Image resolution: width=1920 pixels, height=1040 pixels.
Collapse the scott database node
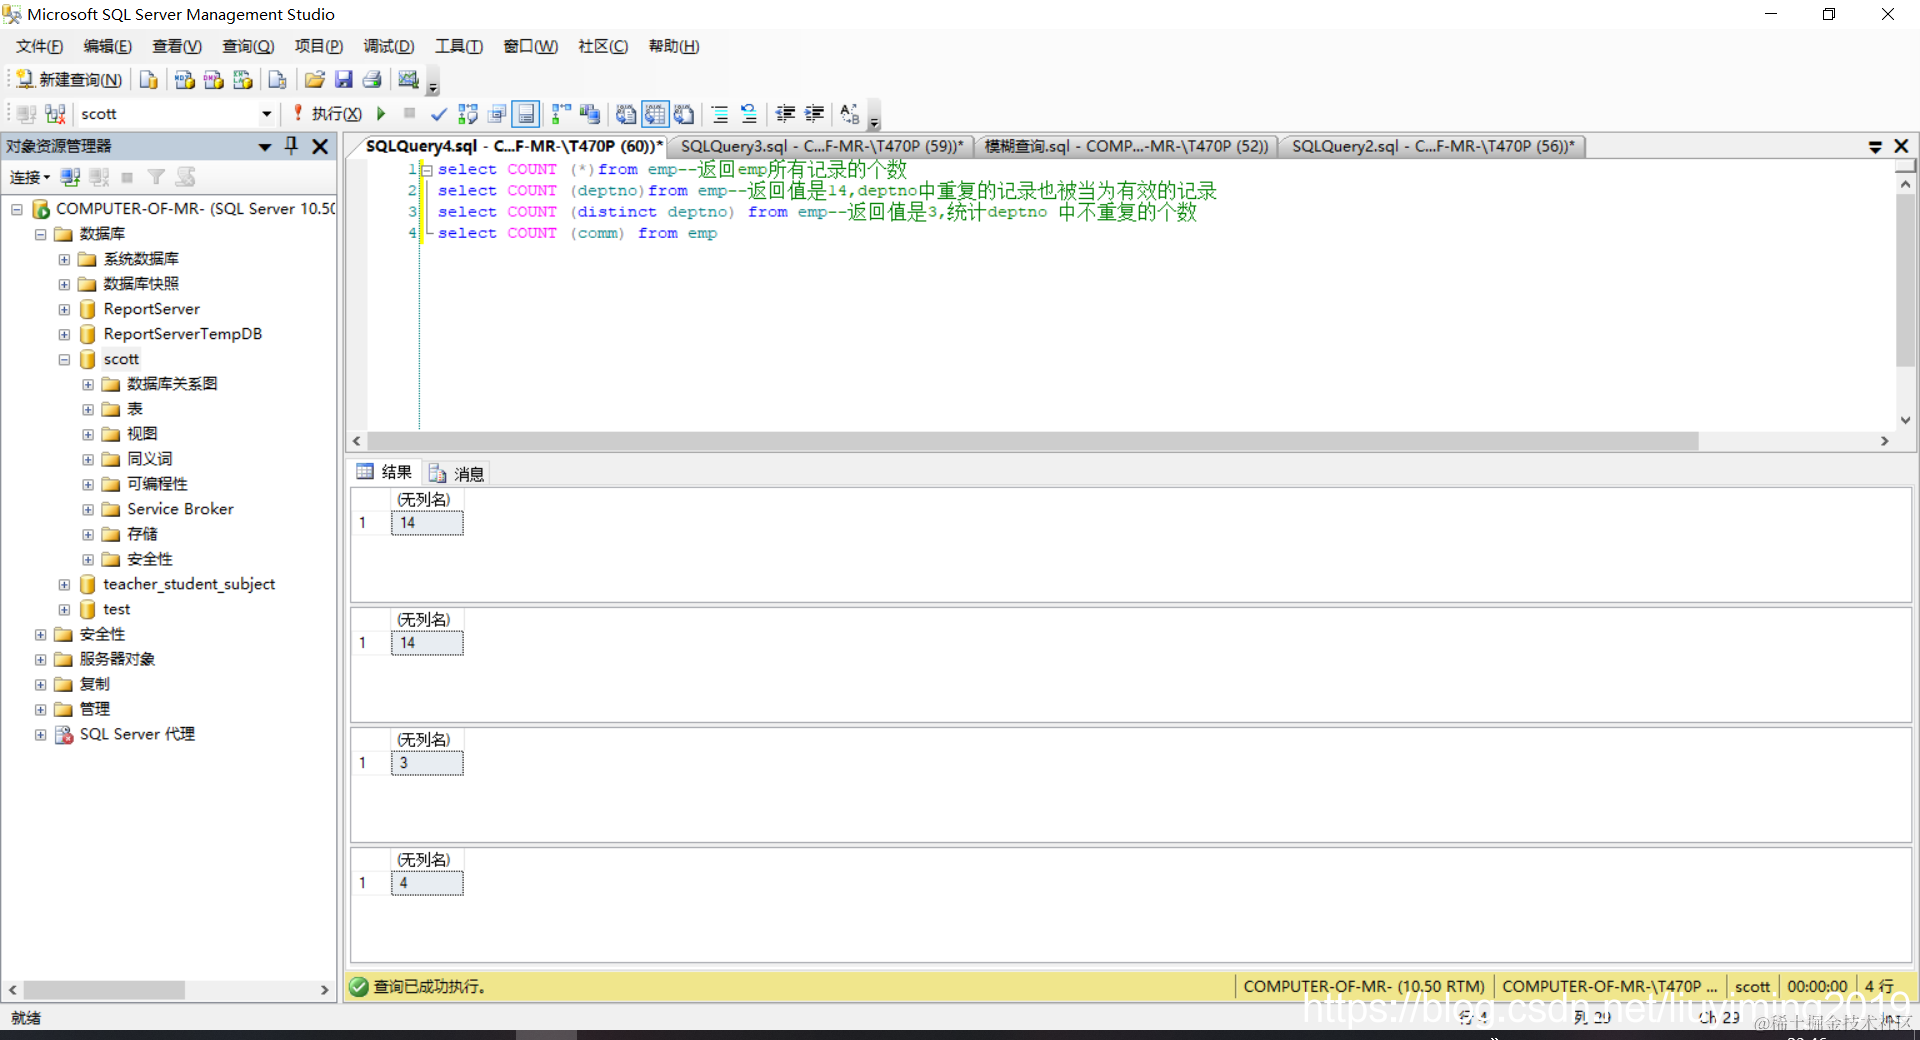click(x=64, y=359)
